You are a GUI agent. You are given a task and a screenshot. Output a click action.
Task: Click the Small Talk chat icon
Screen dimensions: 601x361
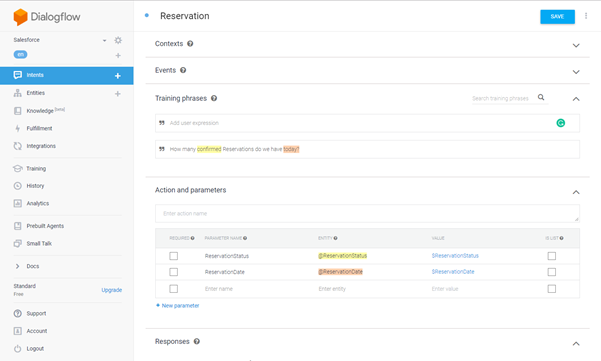coord(18,243)
